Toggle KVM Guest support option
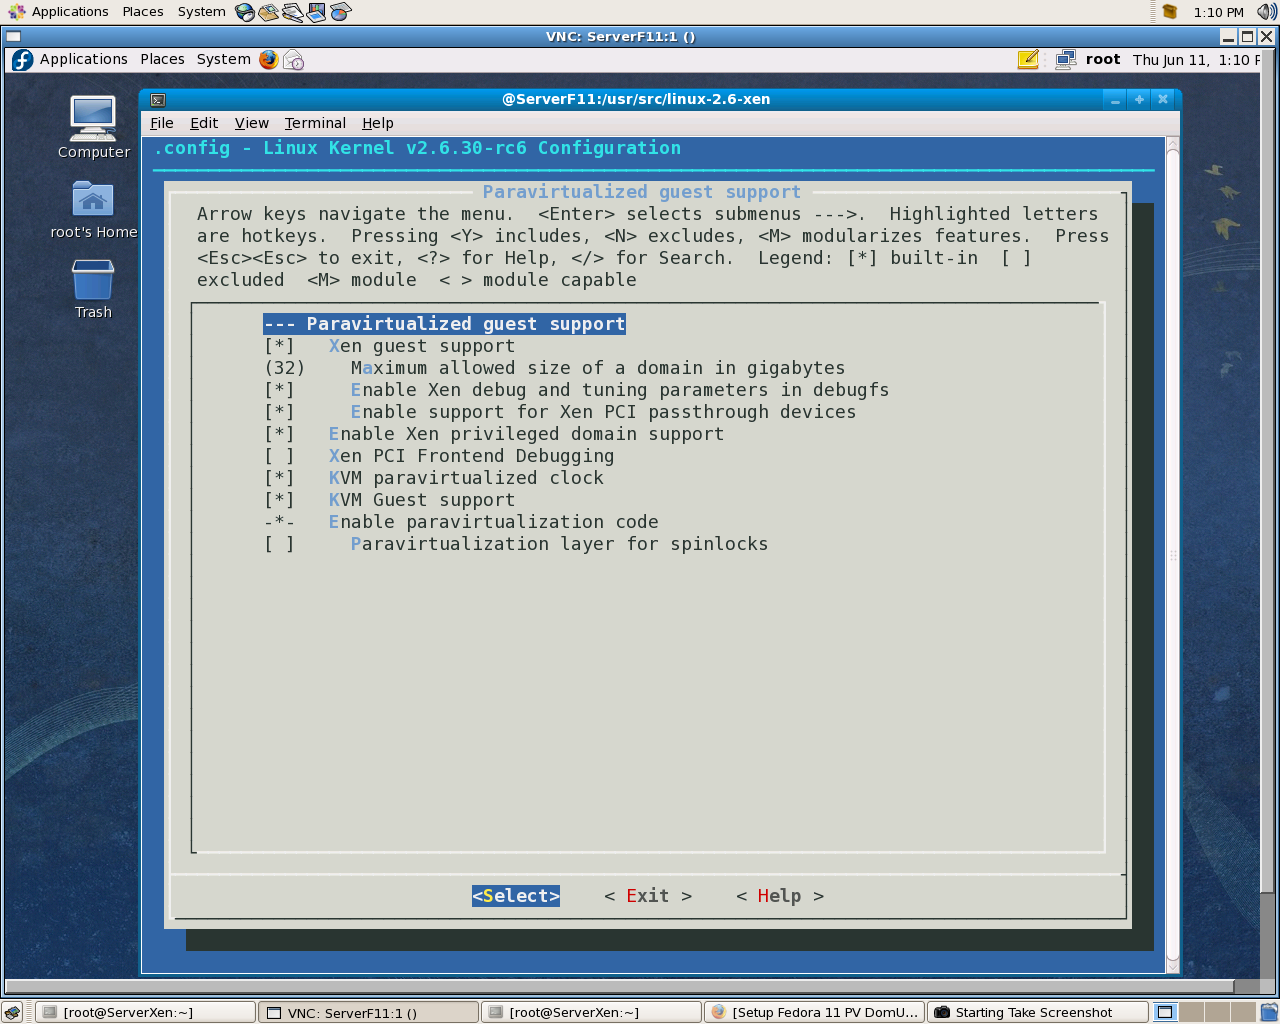This screenshot has width=1280, height=1024. (390, 500)
